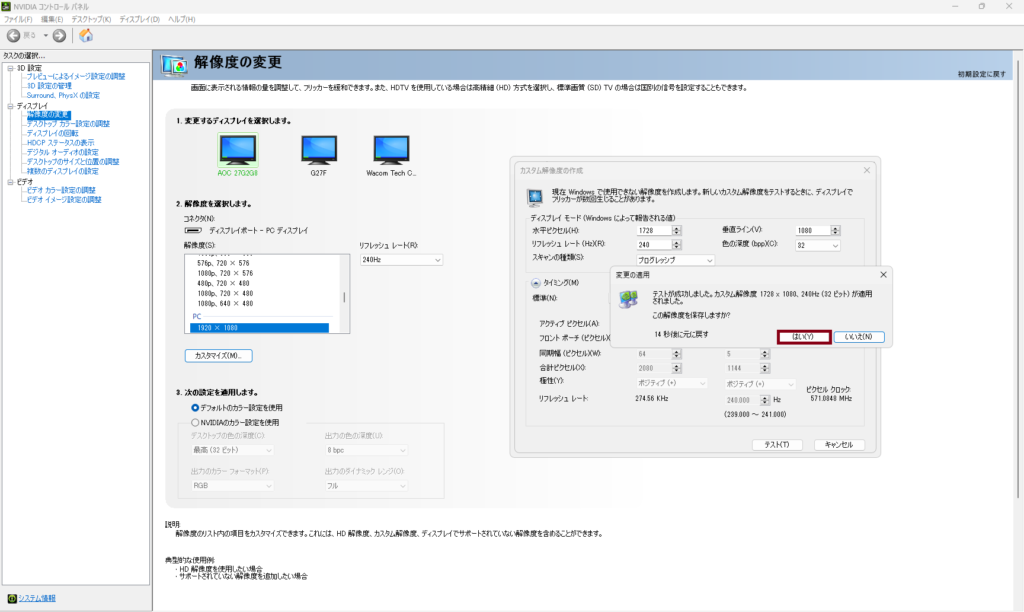Click the Home icon in the toolbar
1024x612 pixels.
point(86,35)
